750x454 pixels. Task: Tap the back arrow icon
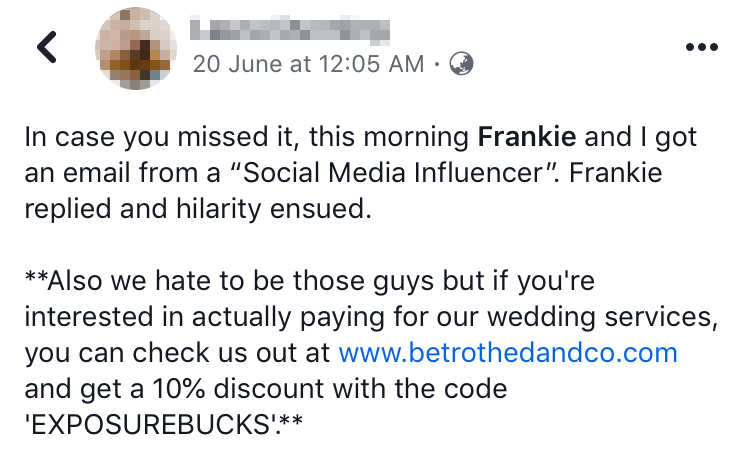pos(47,47)
